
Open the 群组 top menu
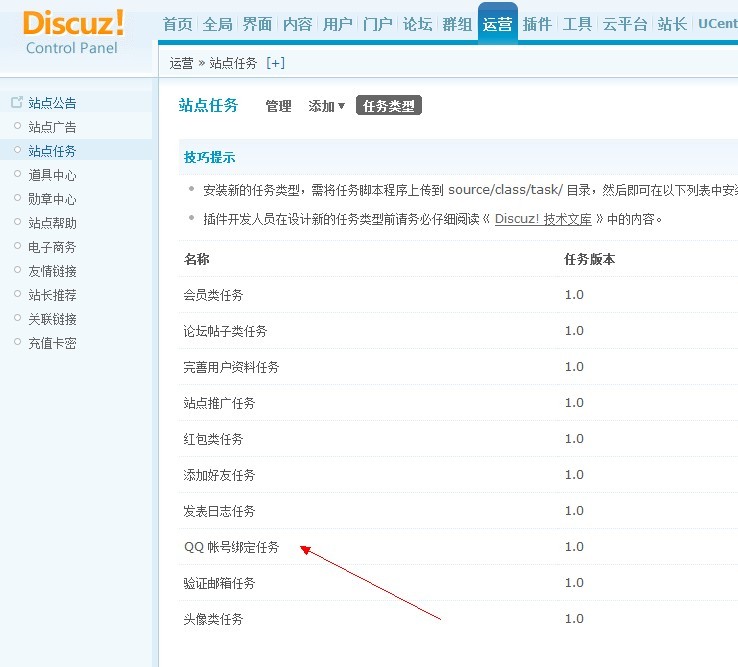click(x=457, y=24)
